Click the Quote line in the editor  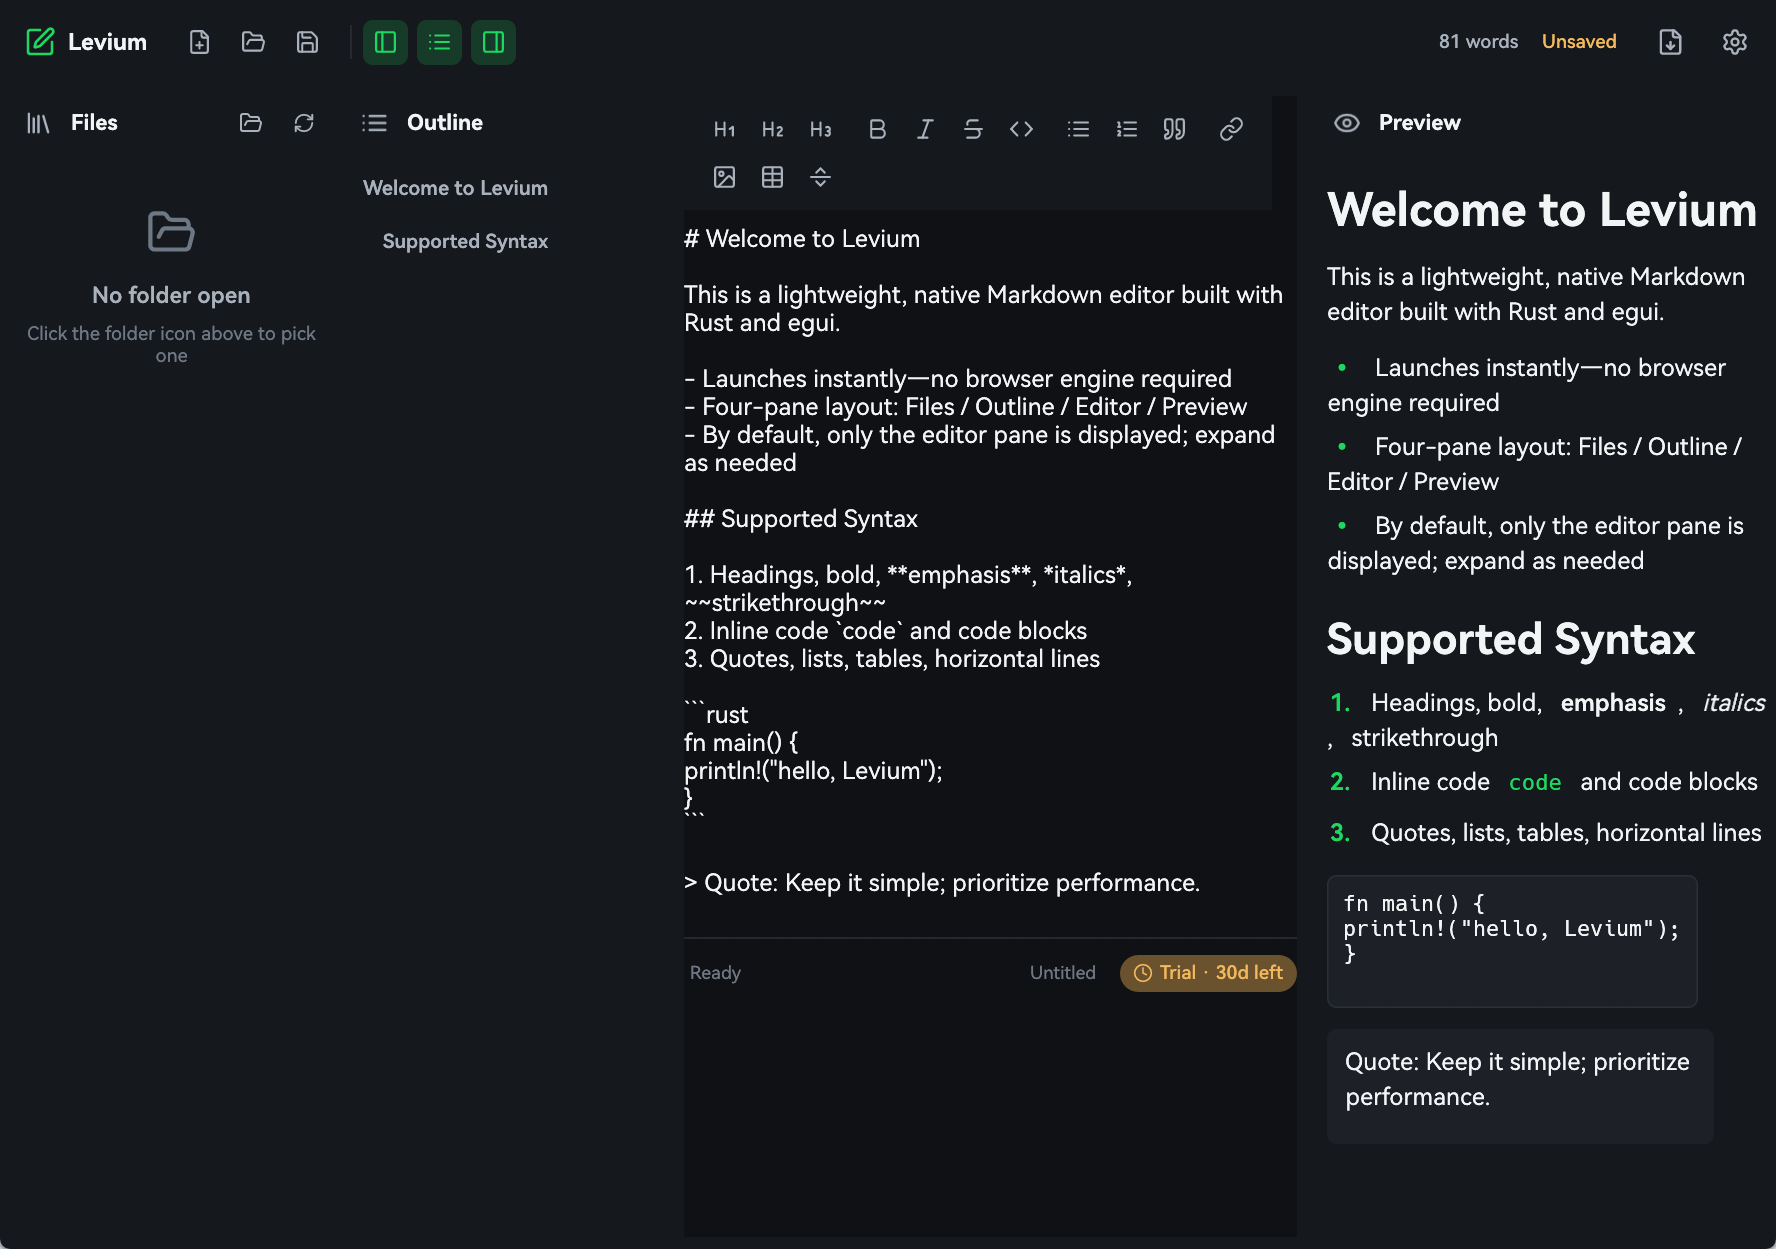(x=942, y=883)
